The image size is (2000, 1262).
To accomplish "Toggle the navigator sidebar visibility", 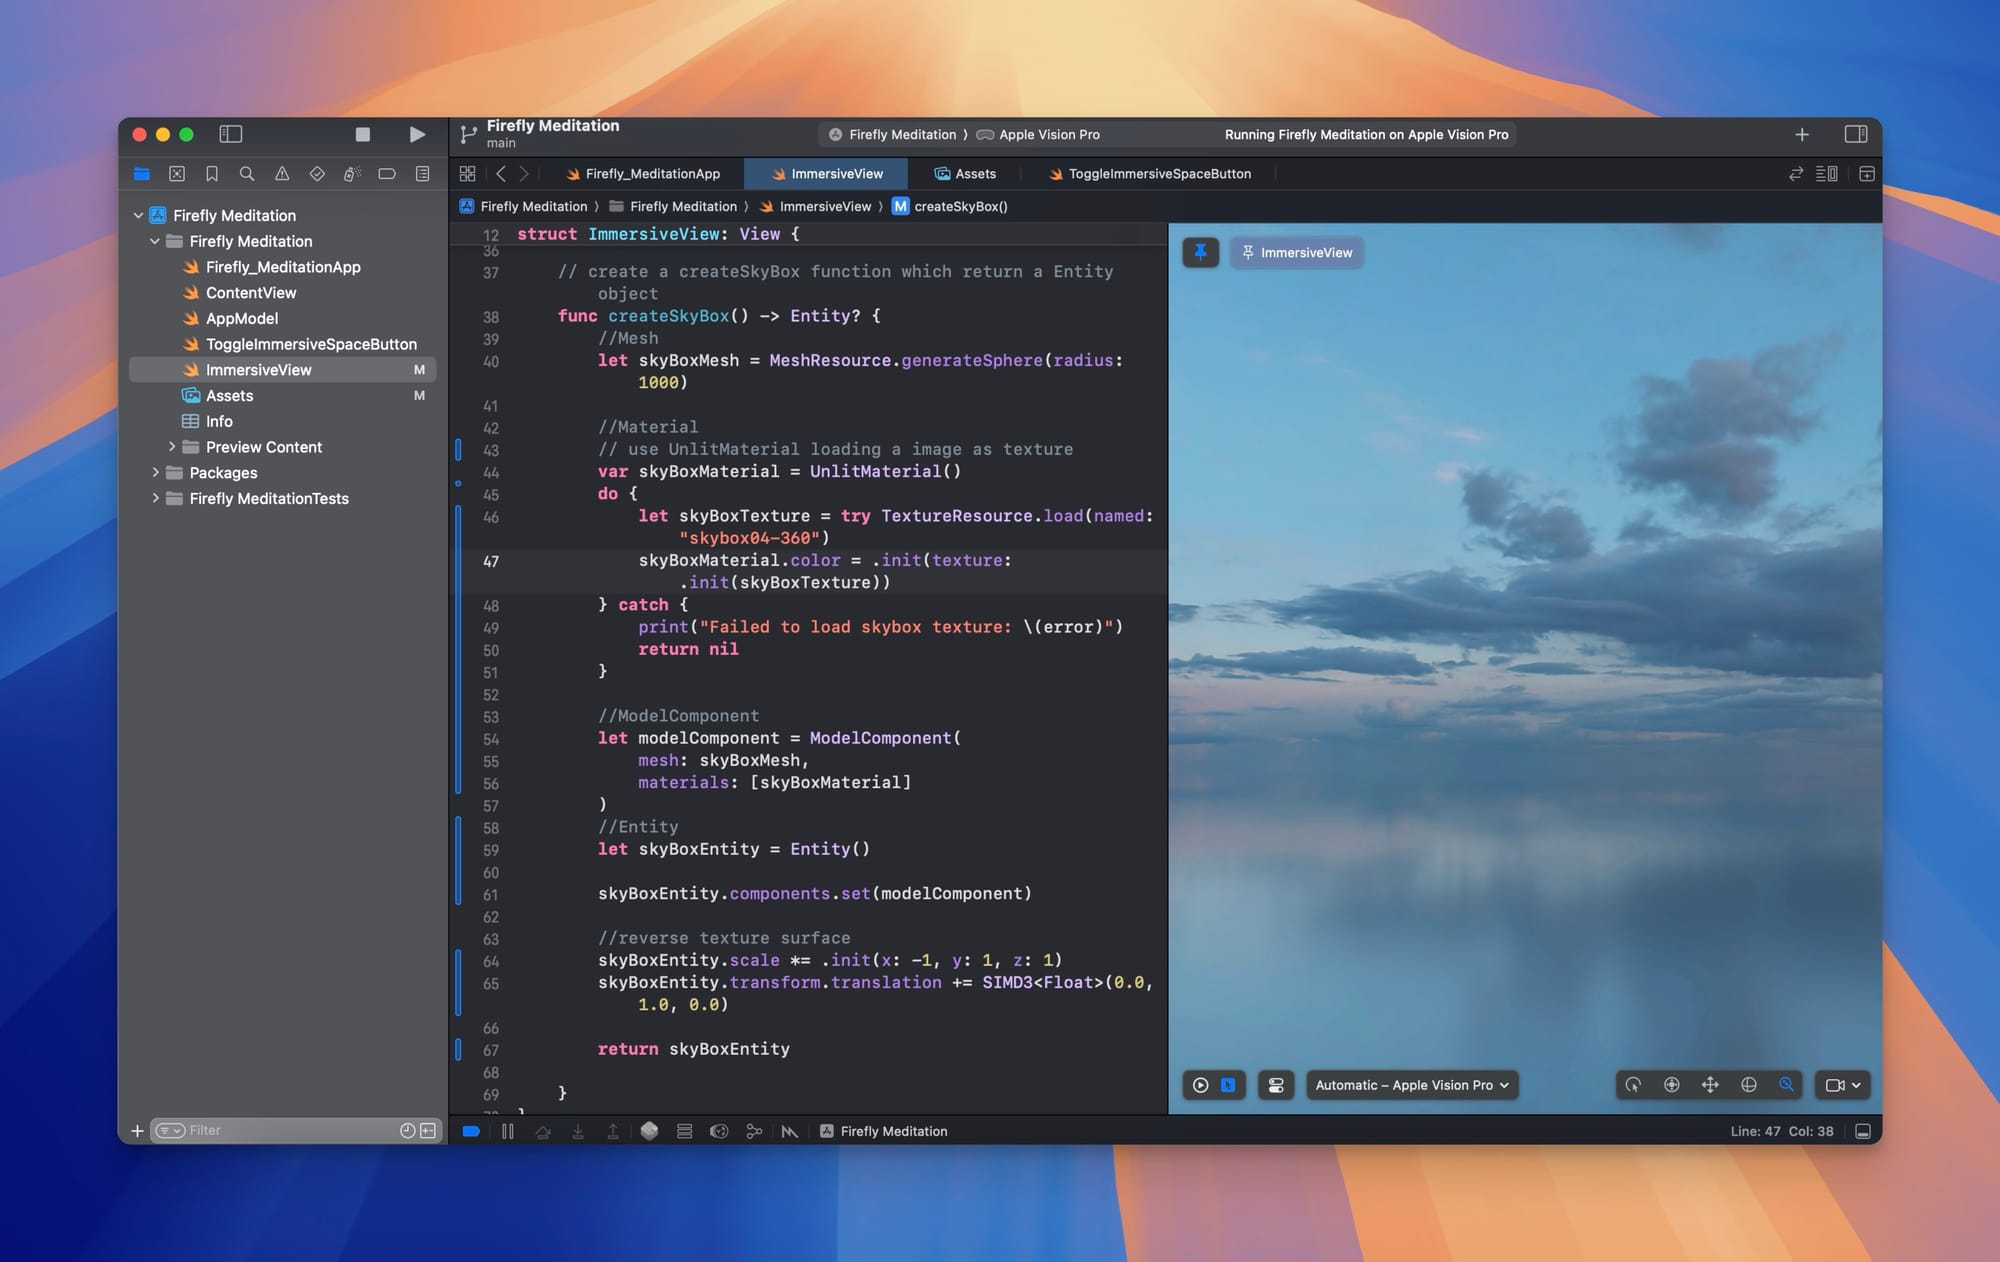I will point(231,134).
